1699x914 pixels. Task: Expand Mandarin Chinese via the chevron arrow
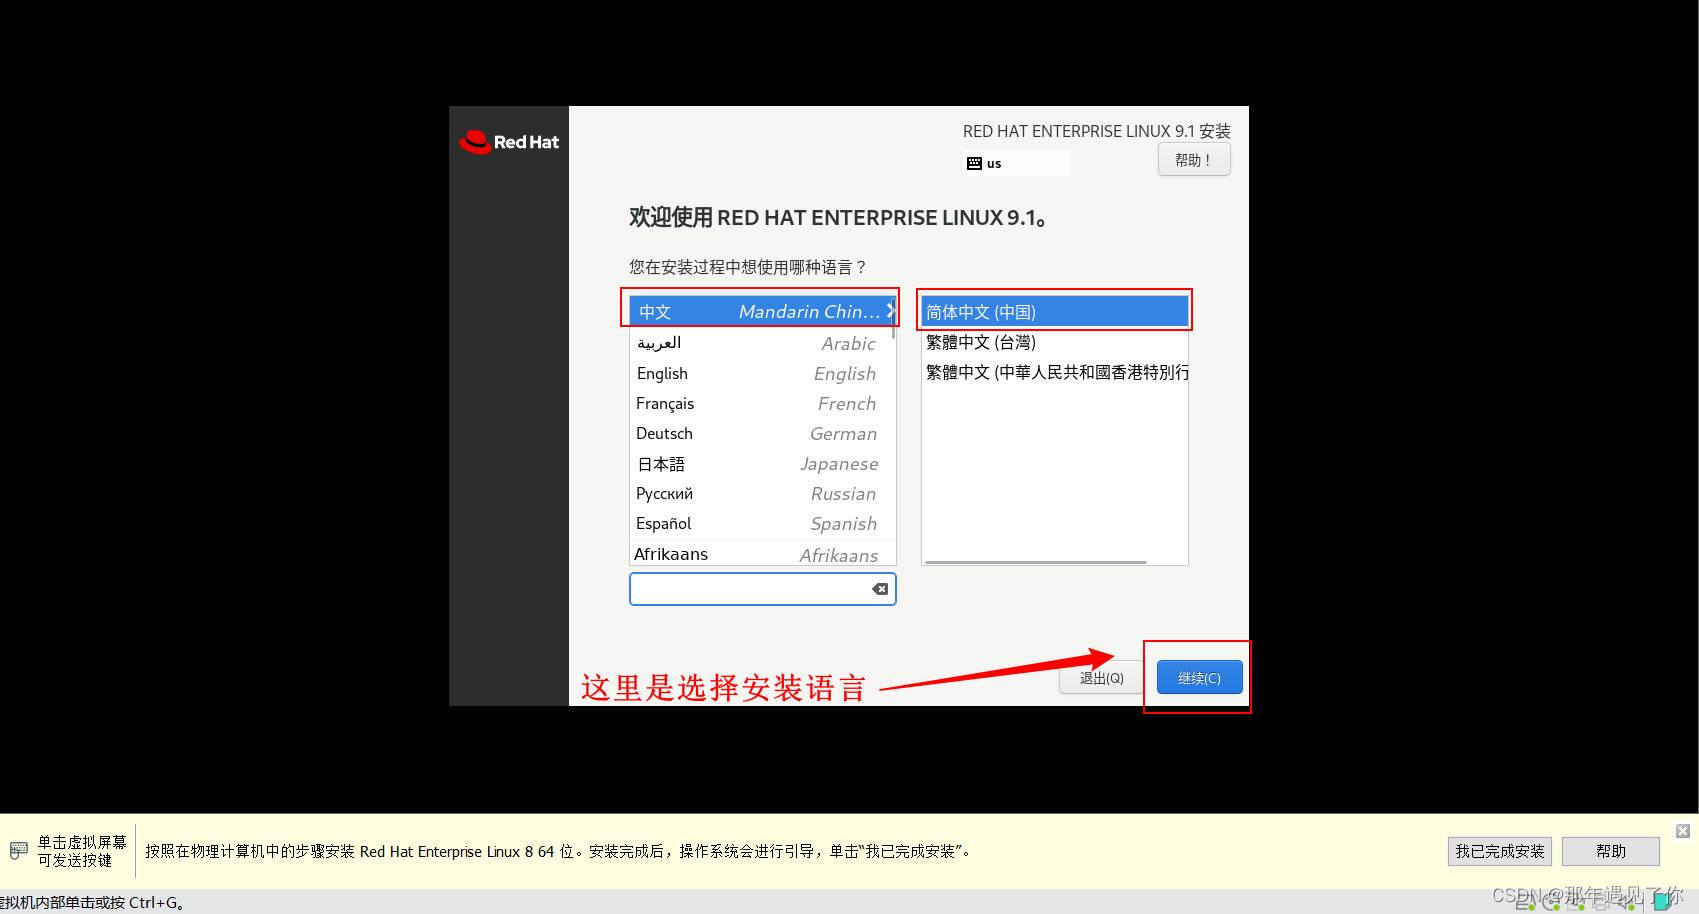click(889, 310)
